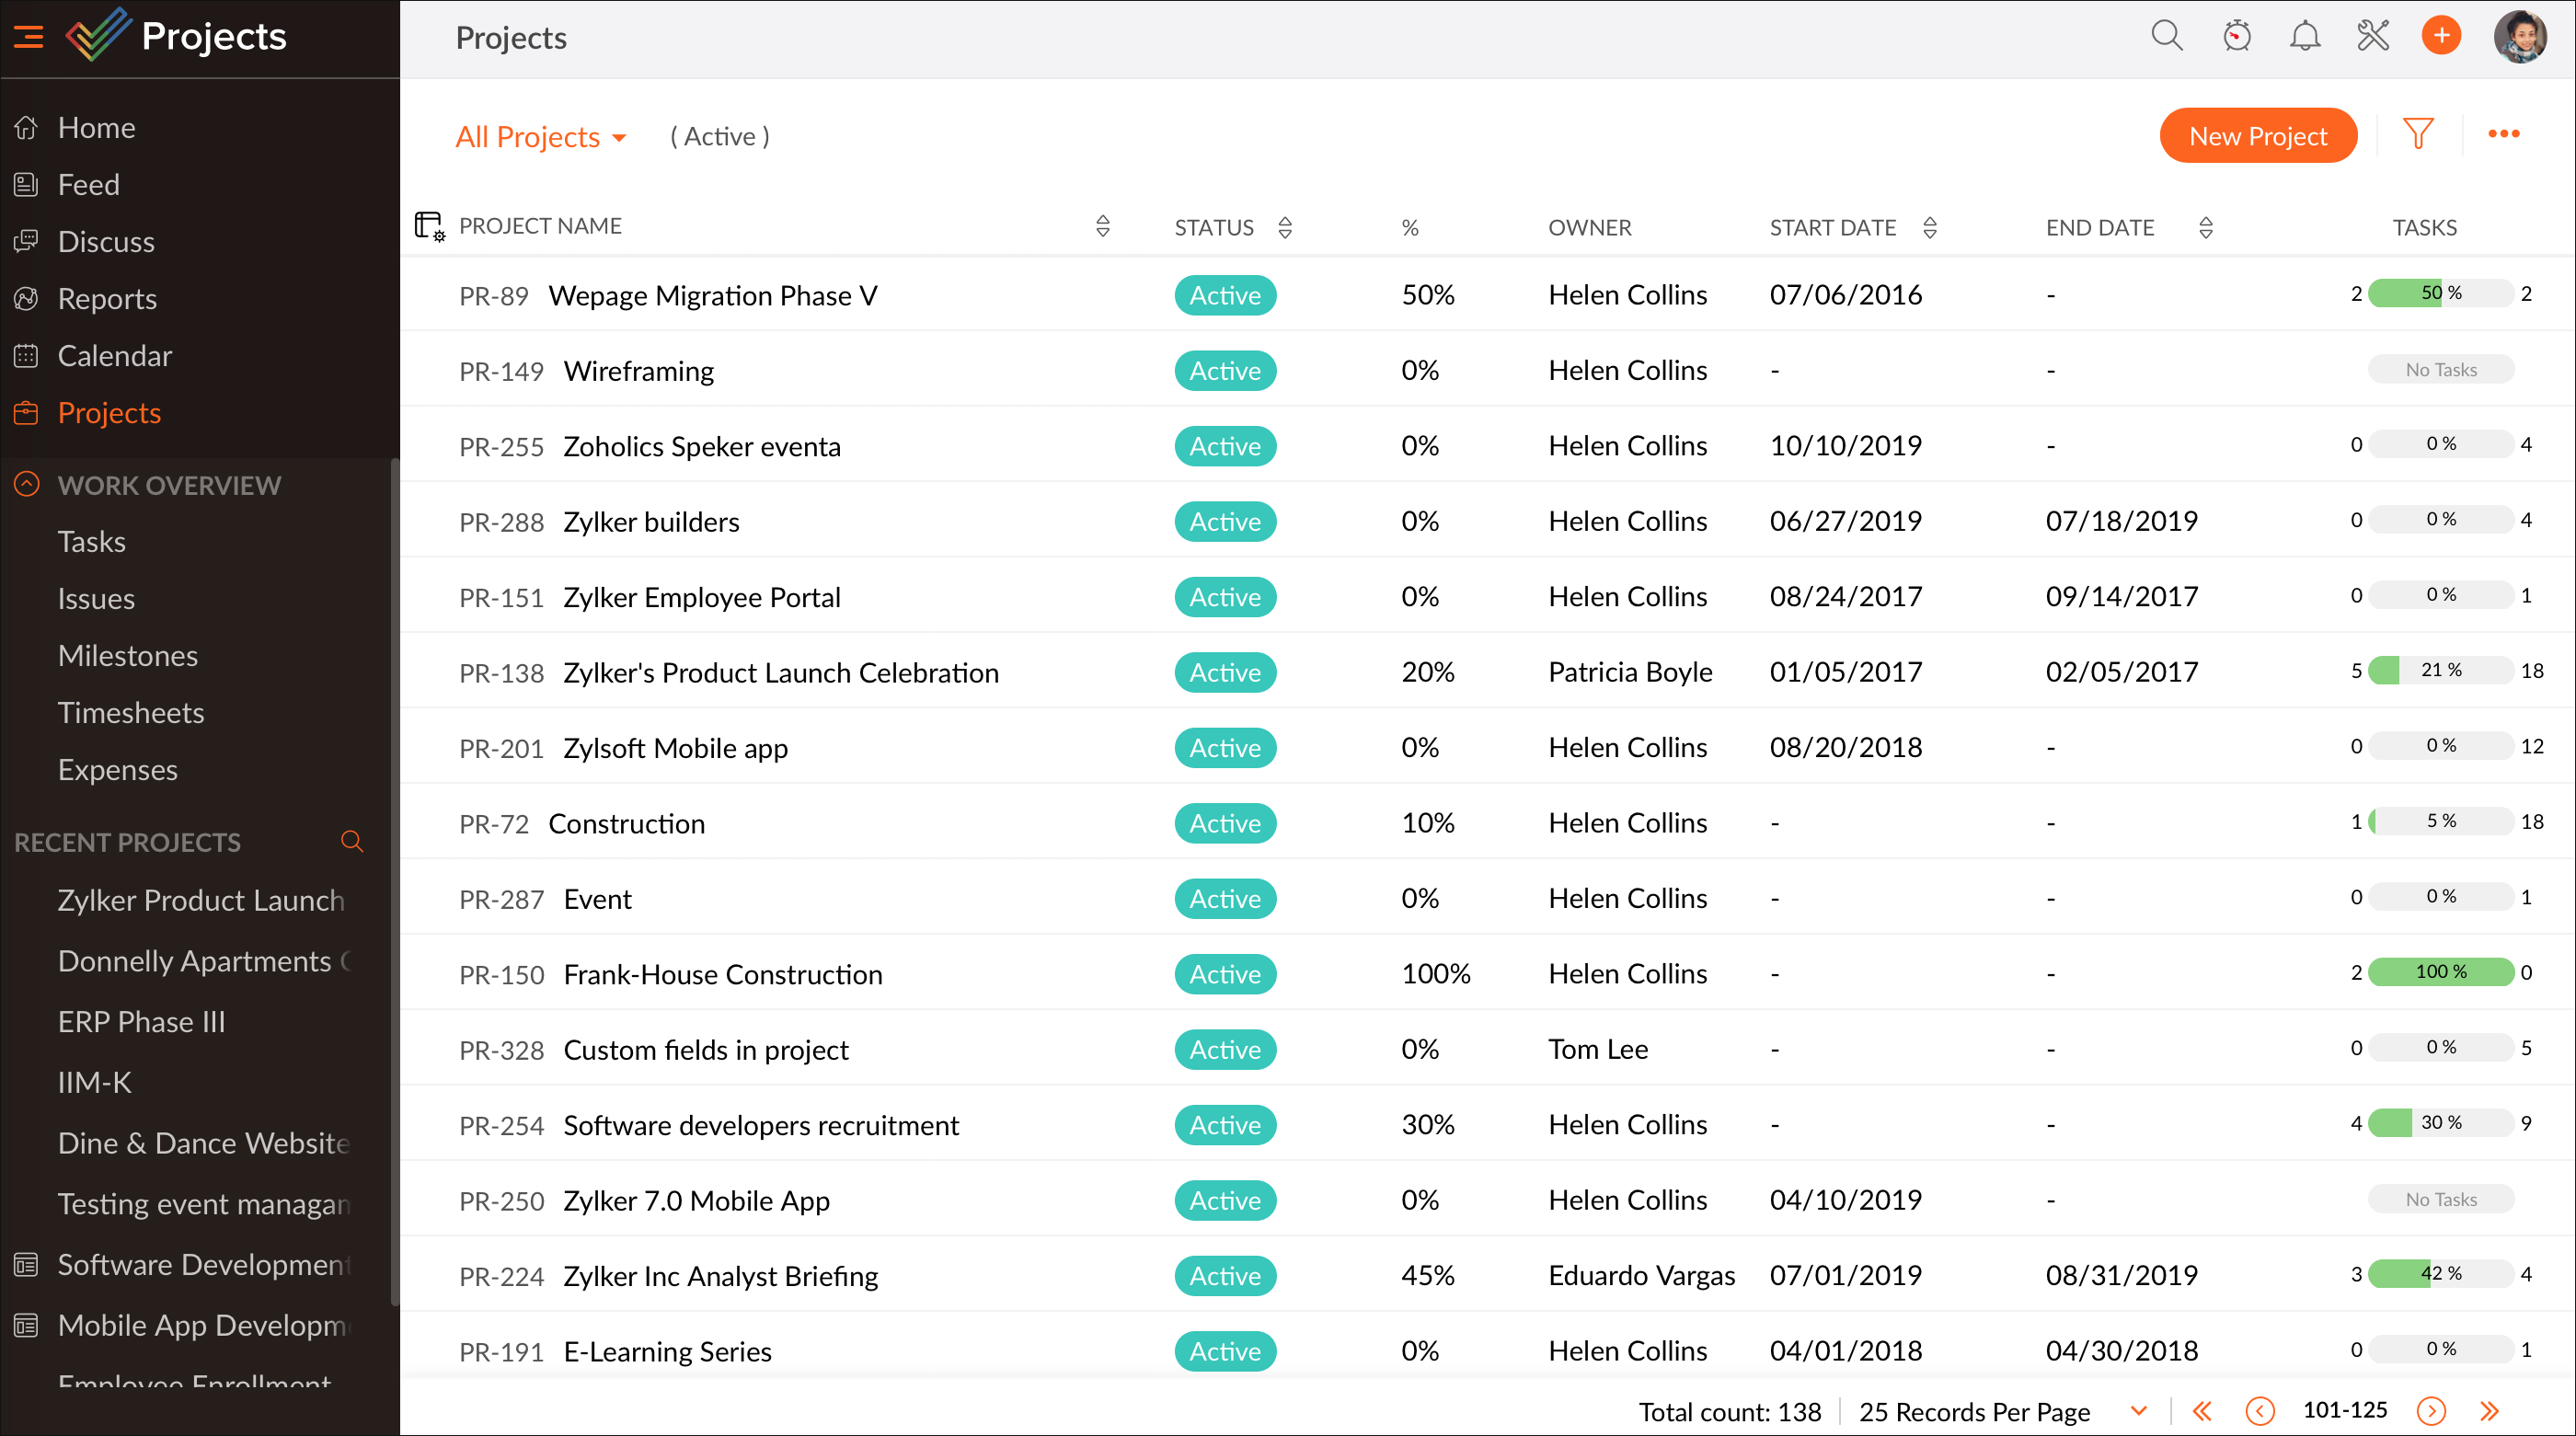Toggle the hamburger sidebar menu

[x=29, y=37]
